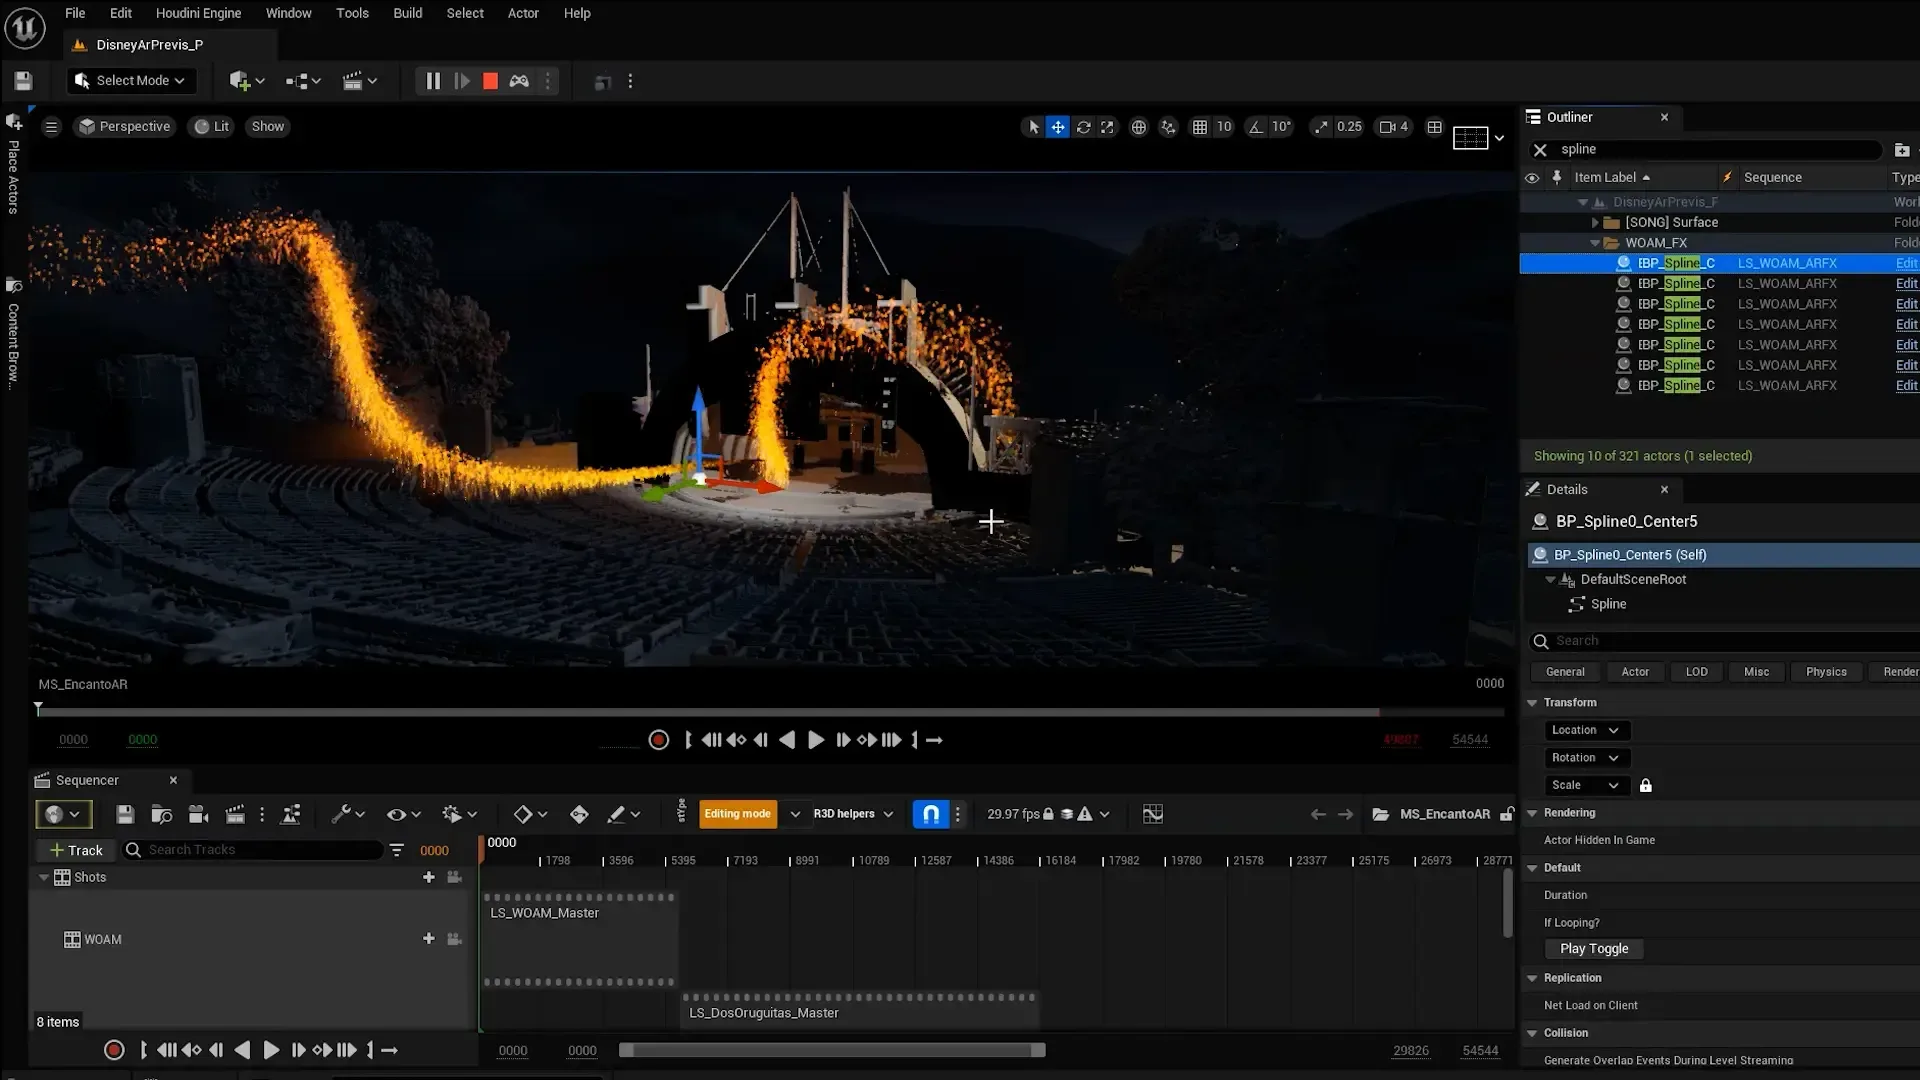Viewport: 1920px width, 1080px height.
Task: Activate the Scale tool in viewport toolbar
Action: [1107, 127]
